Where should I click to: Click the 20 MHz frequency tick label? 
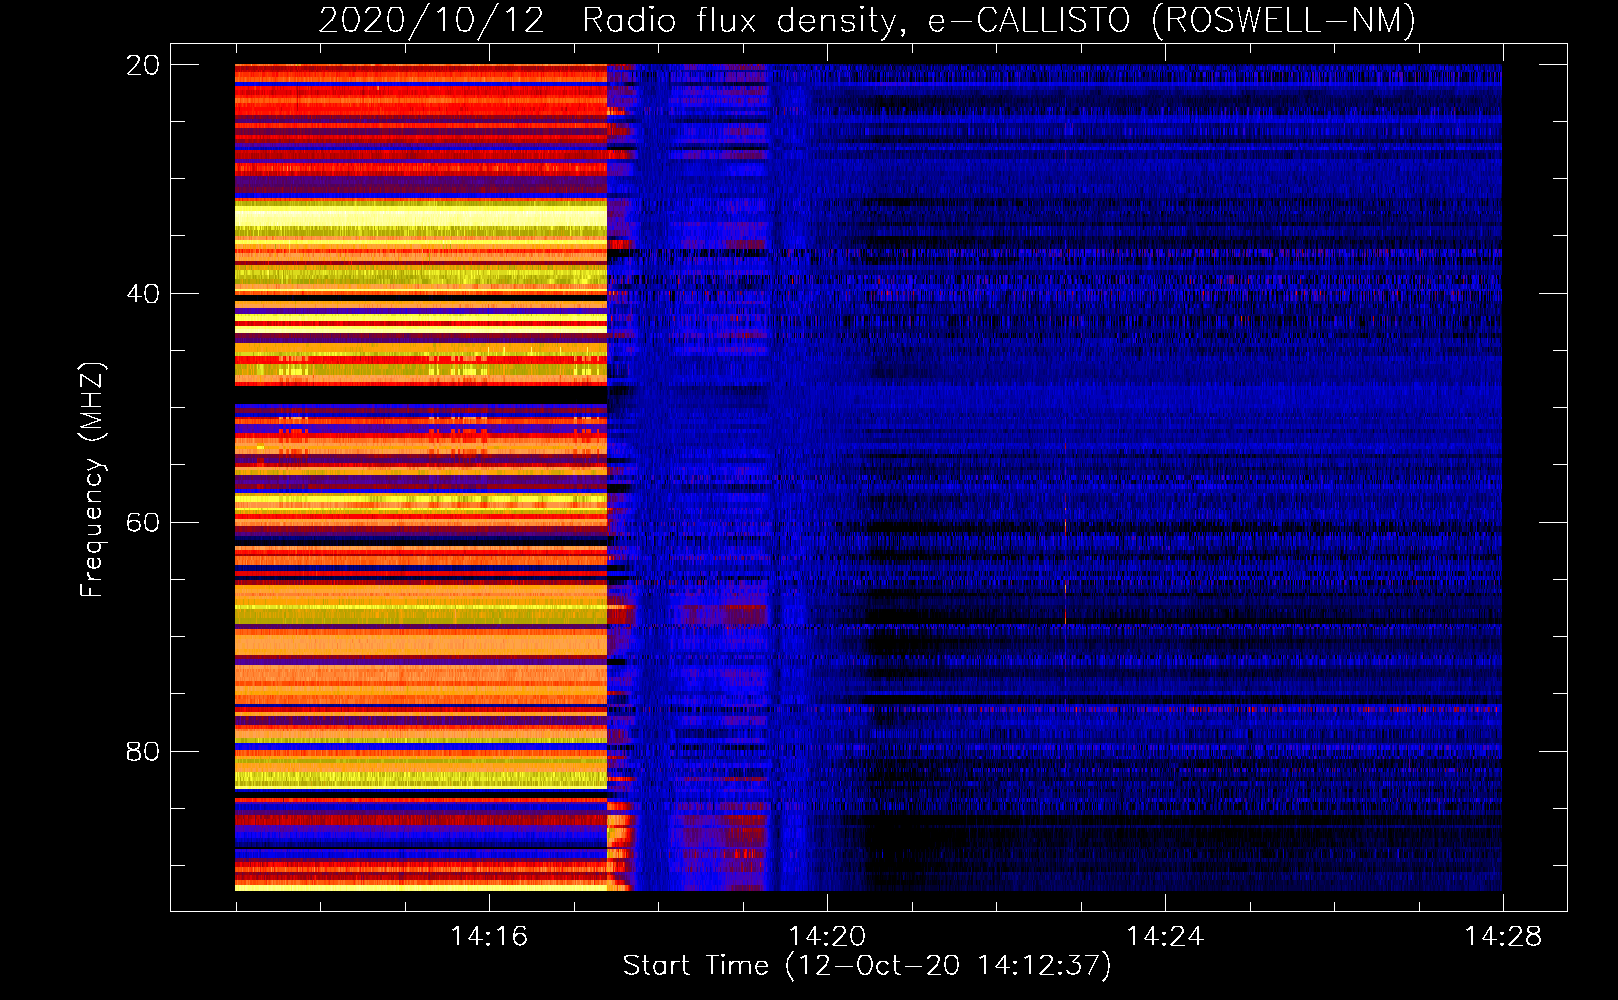(x=142, y=65)
